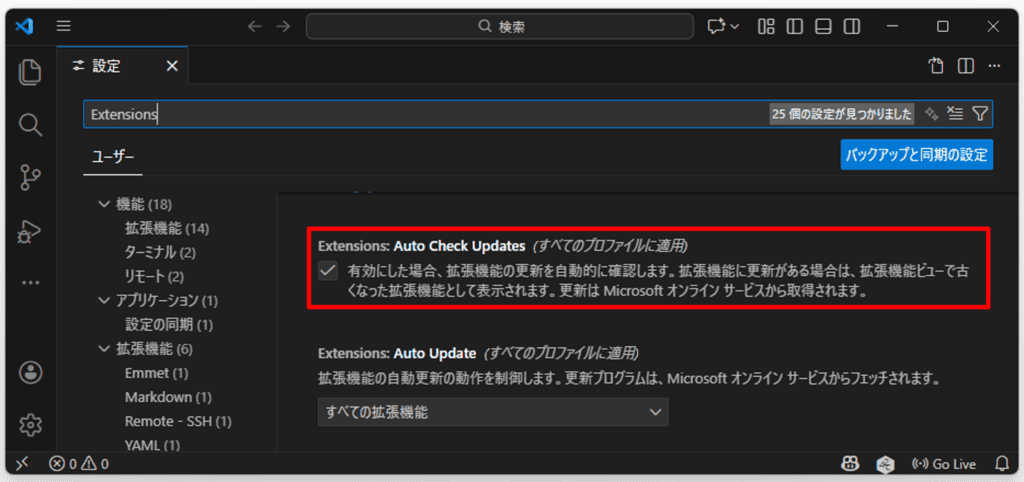This screenshot has width=1024, height=482.
Task: Click the VS Code logo icon
Action: pyautogui.click(x=24, y=26)
